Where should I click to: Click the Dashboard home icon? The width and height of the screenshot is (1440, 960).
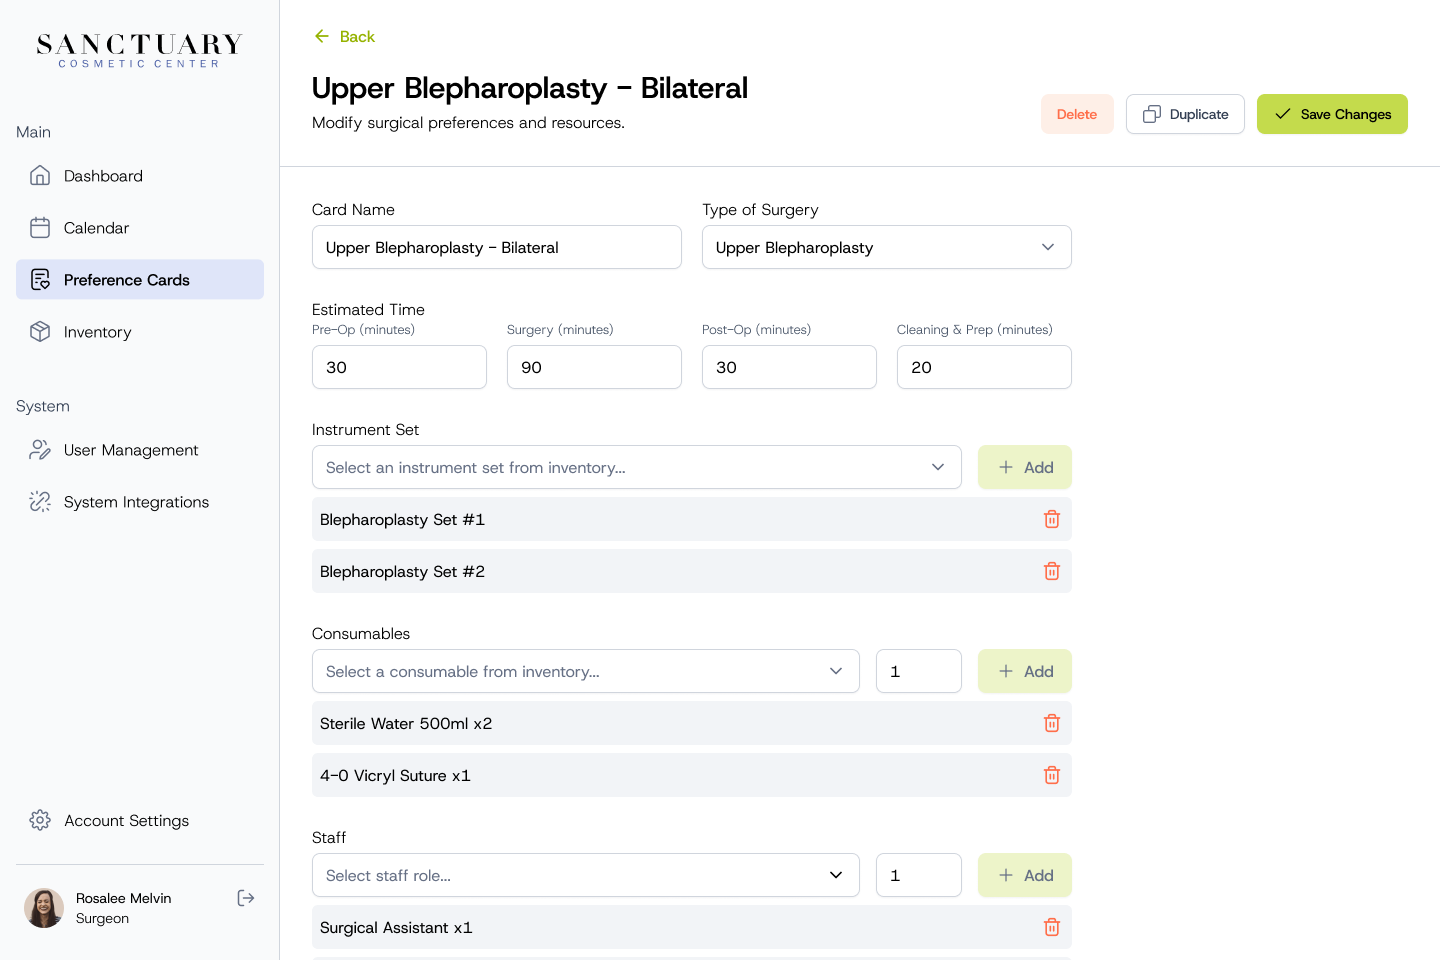tap(40, 176)
